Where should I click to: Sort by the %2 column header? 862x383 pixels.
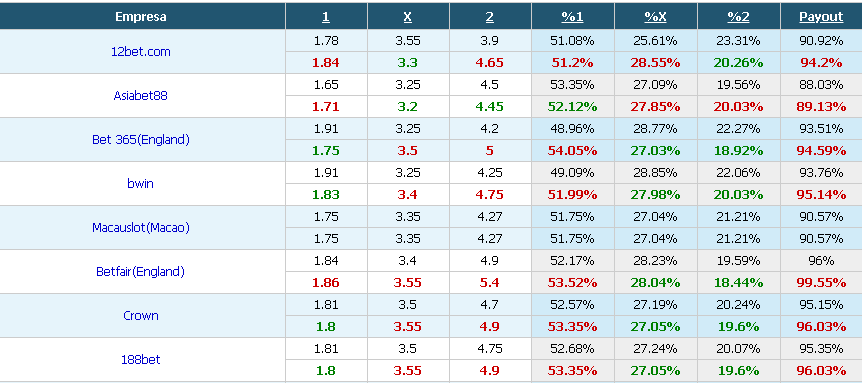coord(738,17)
